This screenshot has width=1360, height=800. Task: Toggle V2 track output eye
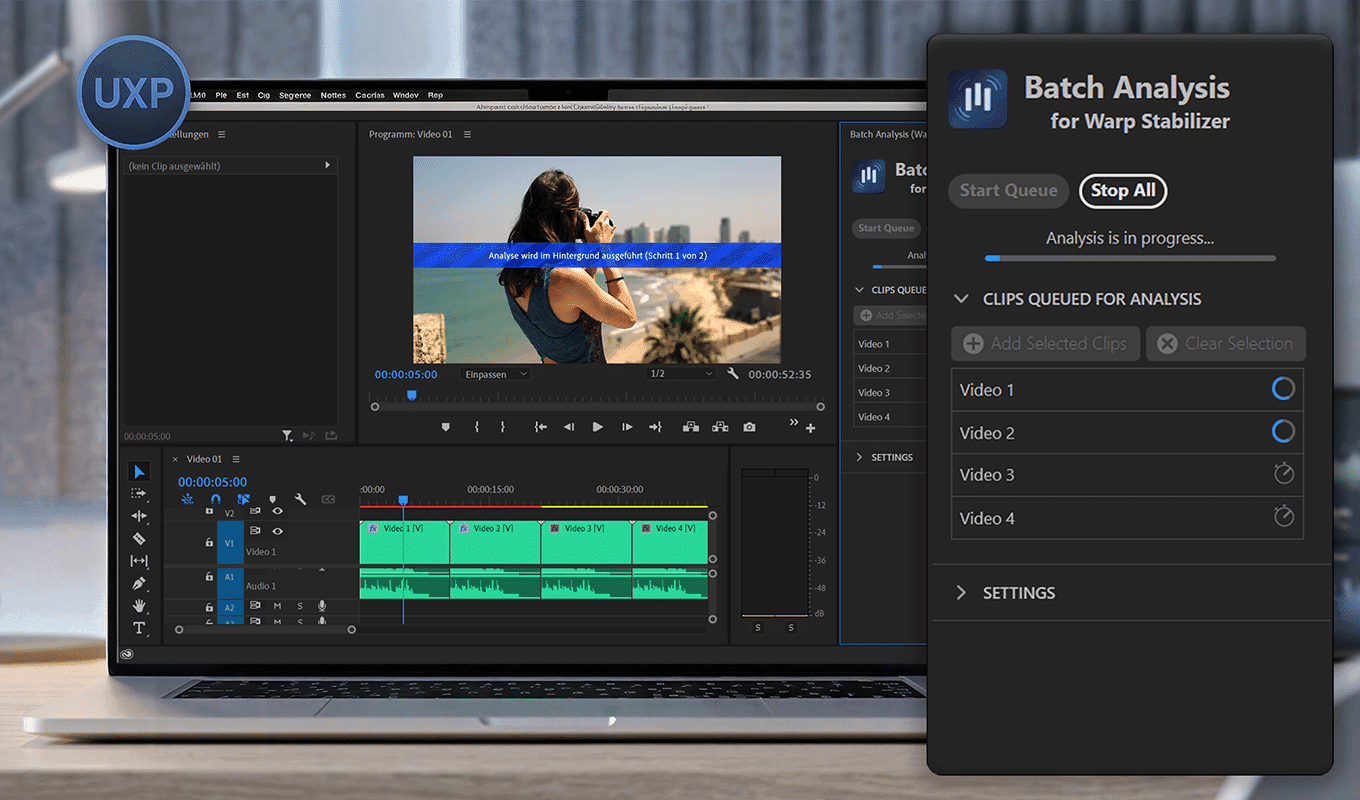(x=277, y=512)
